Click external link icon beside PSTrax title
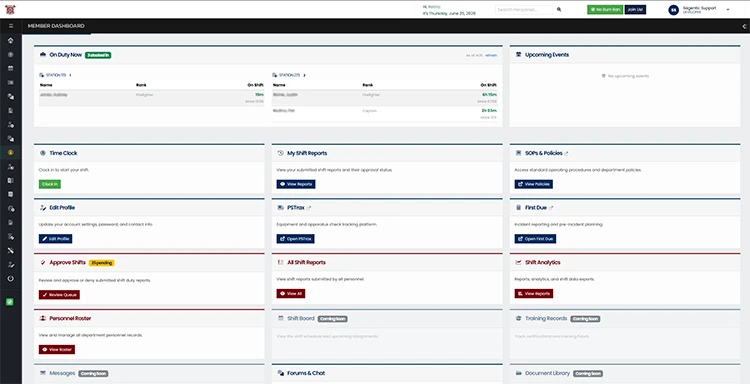Viewport: 750px width, 384px height. 309,208
